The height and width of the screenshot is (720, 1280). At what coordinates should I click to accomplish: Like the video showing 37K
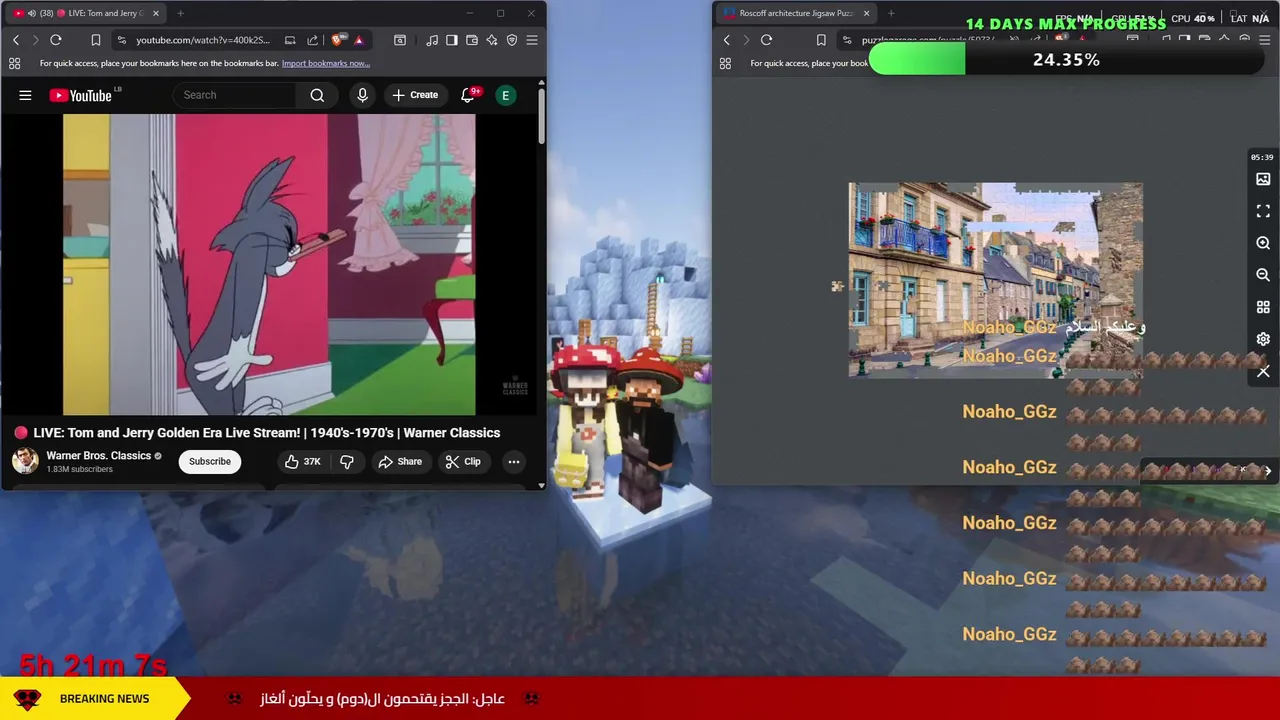click(302, 461)
